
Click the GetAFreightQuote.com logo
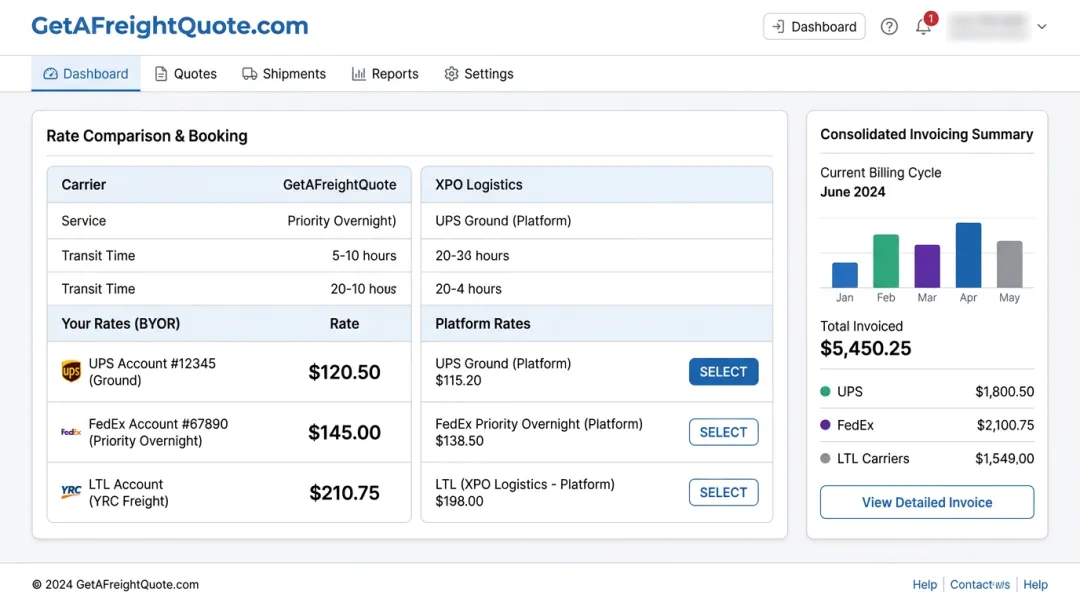pos(169,26)
